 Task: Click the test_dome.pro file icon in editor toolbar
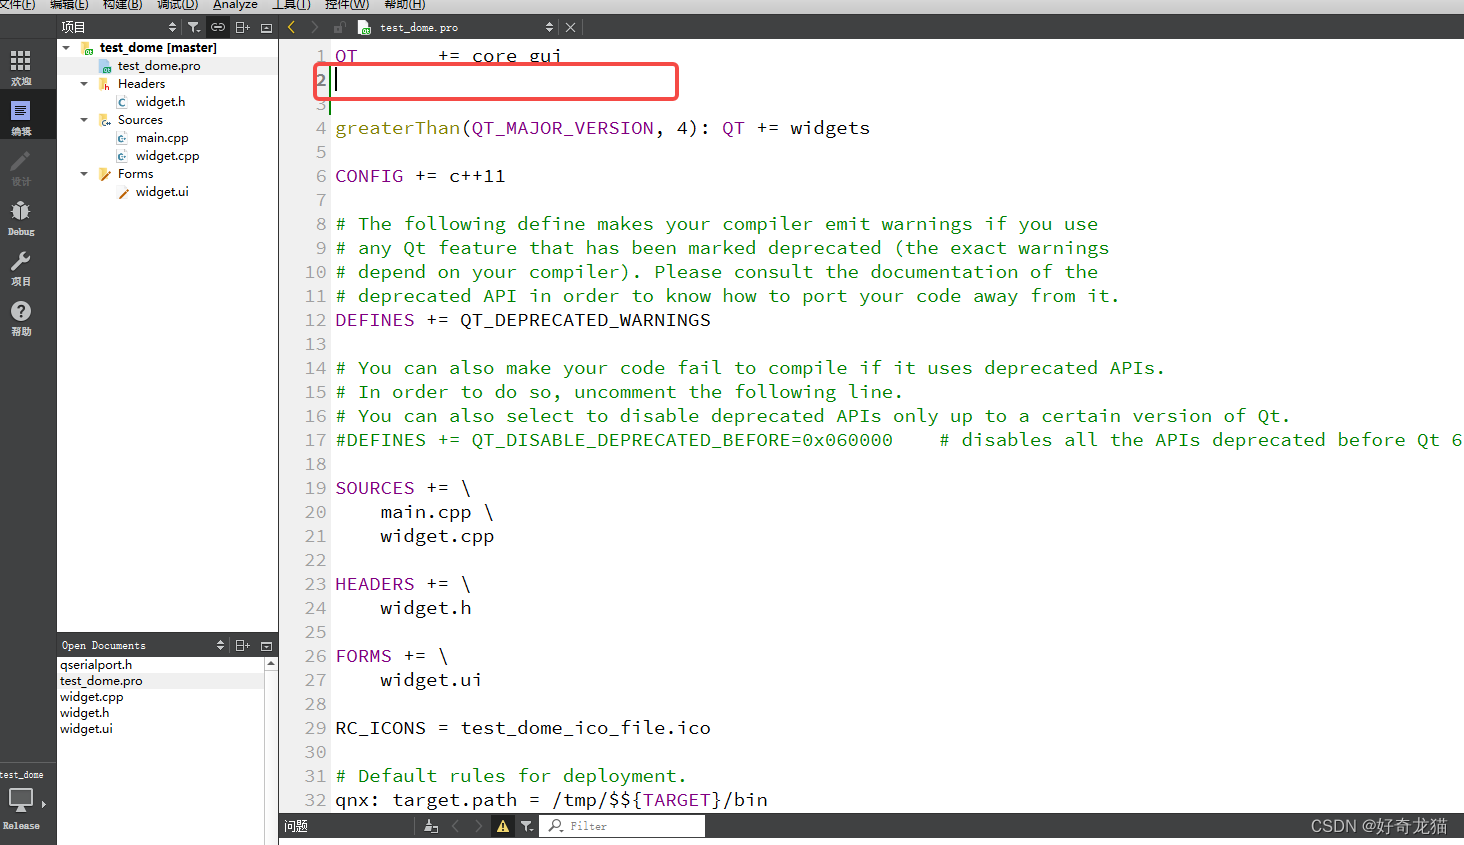click(364, 27)
